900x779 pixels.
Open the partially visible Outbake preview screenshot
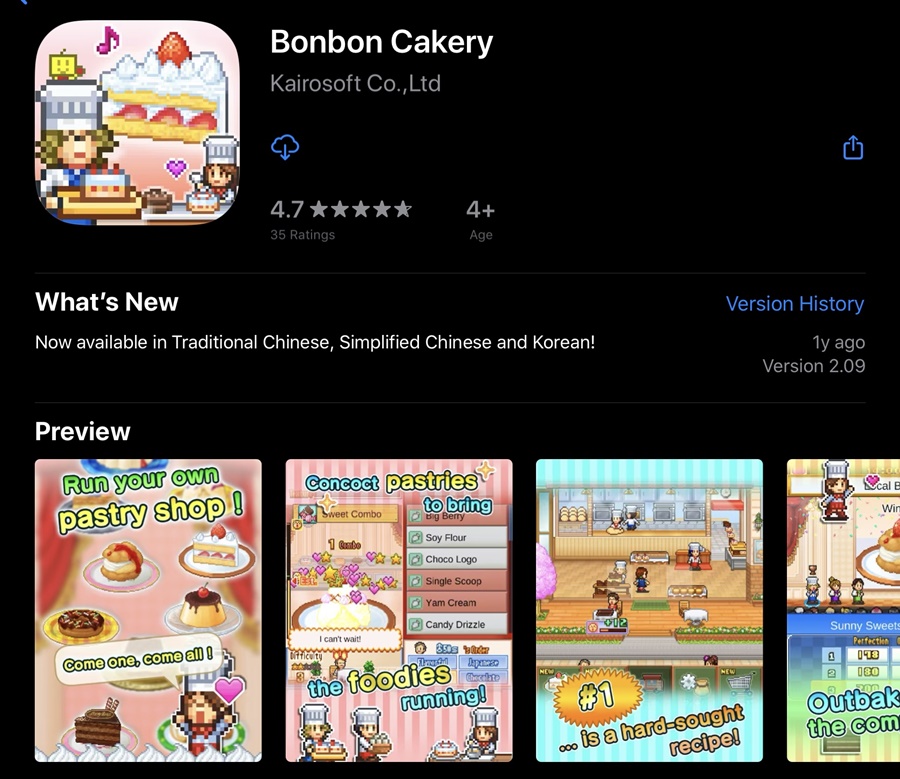(x=843, y=610)
